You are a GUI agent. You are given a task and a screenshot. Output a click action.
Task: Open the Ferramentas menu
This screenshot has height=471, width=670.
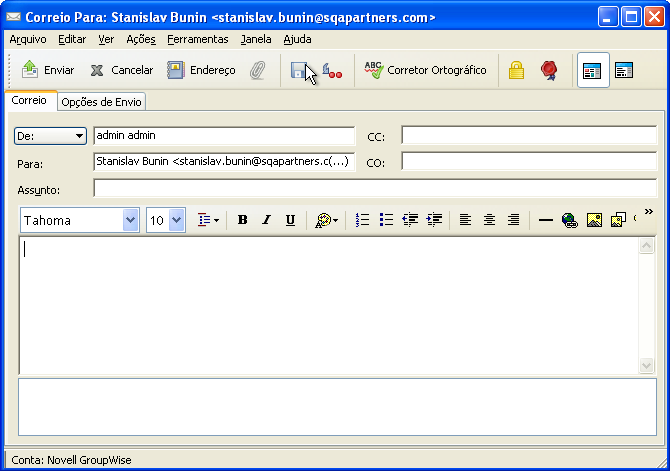tap(197, 39)
